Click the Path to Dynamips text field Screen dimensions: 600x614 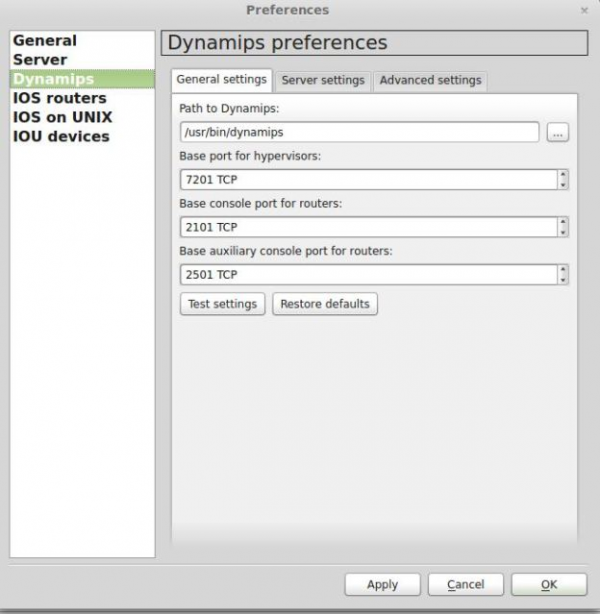359,132
